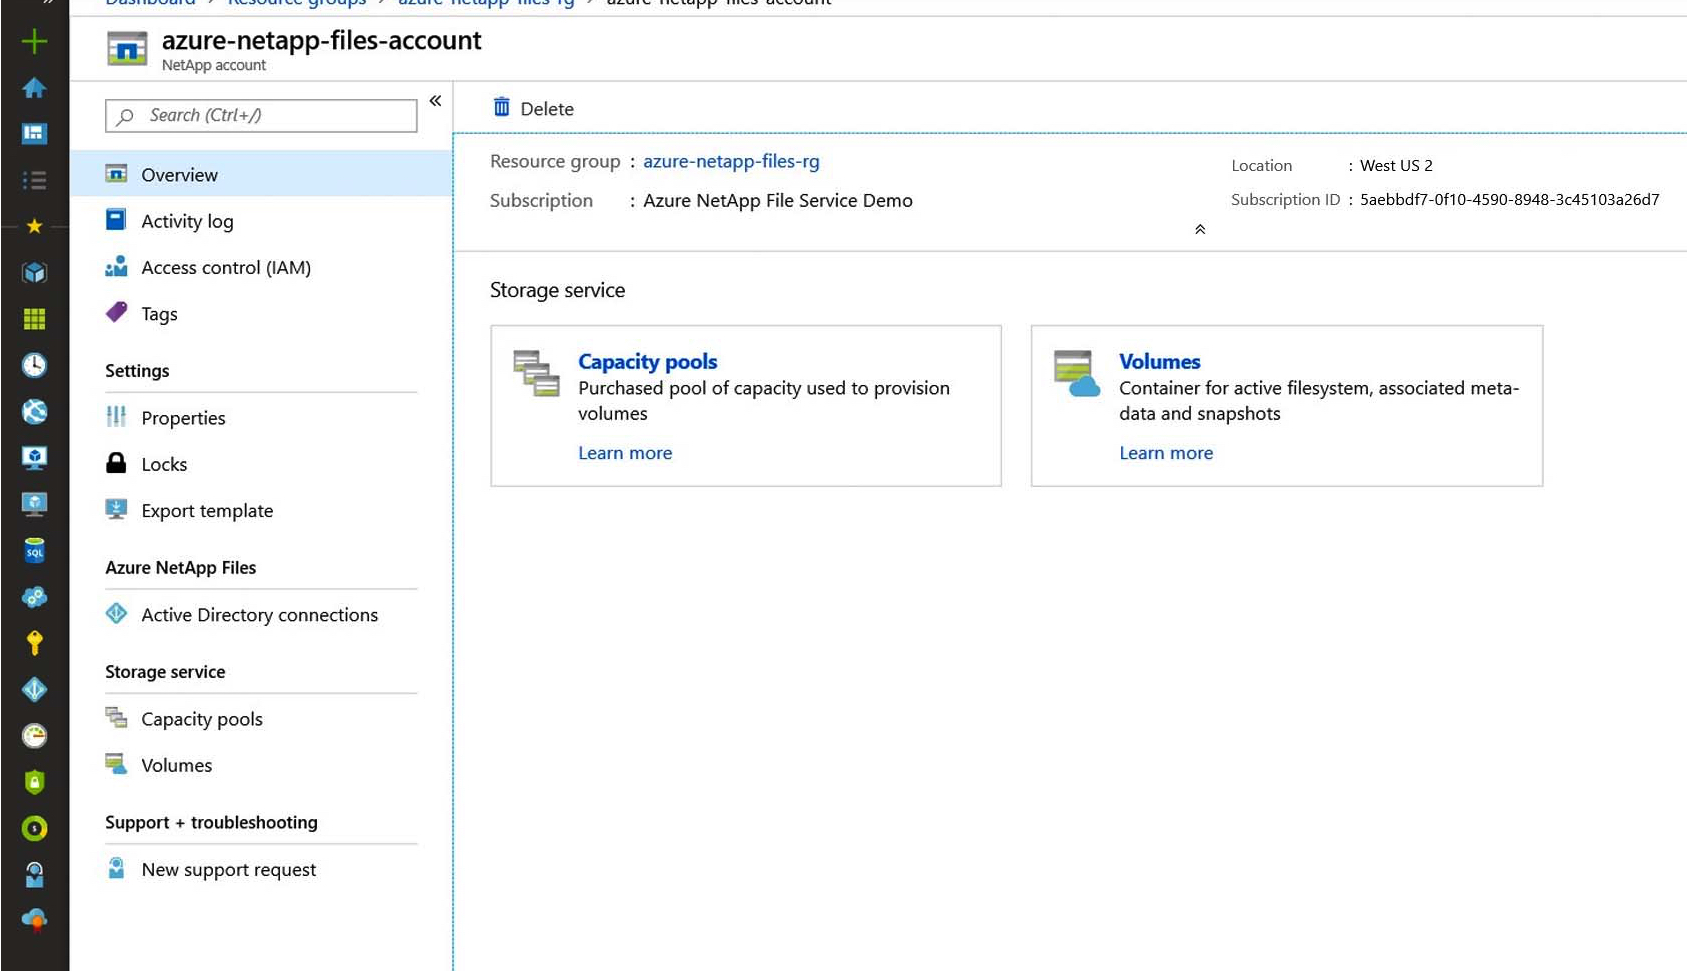Click the green plus Create a resource icon

coord(34,41)
